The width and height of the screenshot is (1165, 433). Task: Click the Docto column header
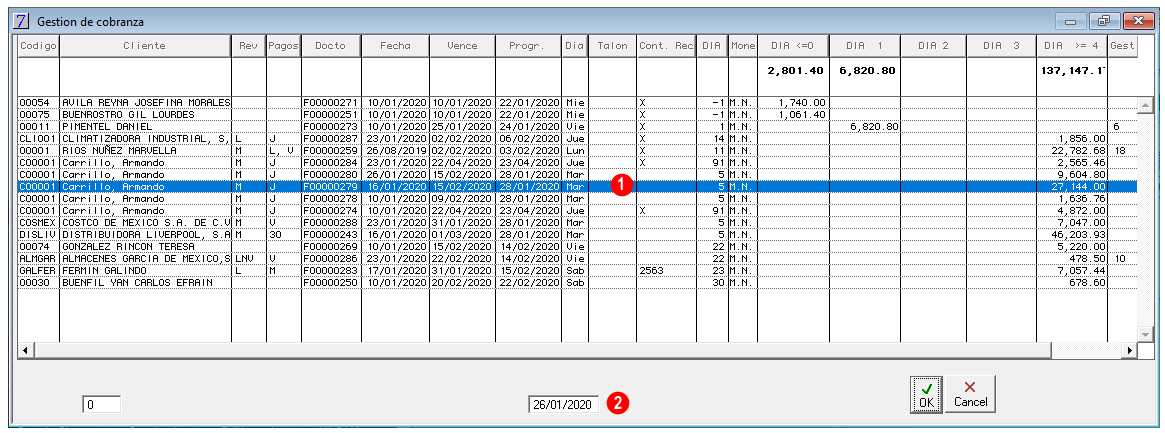tap(331, 45)
